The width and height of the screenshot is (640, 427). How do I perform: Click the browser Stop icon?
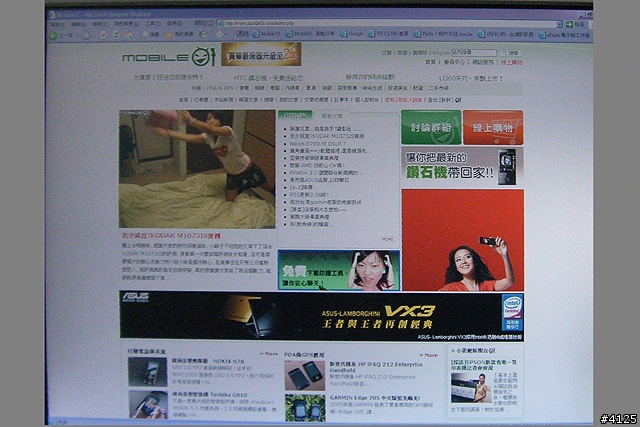(104, 35)
